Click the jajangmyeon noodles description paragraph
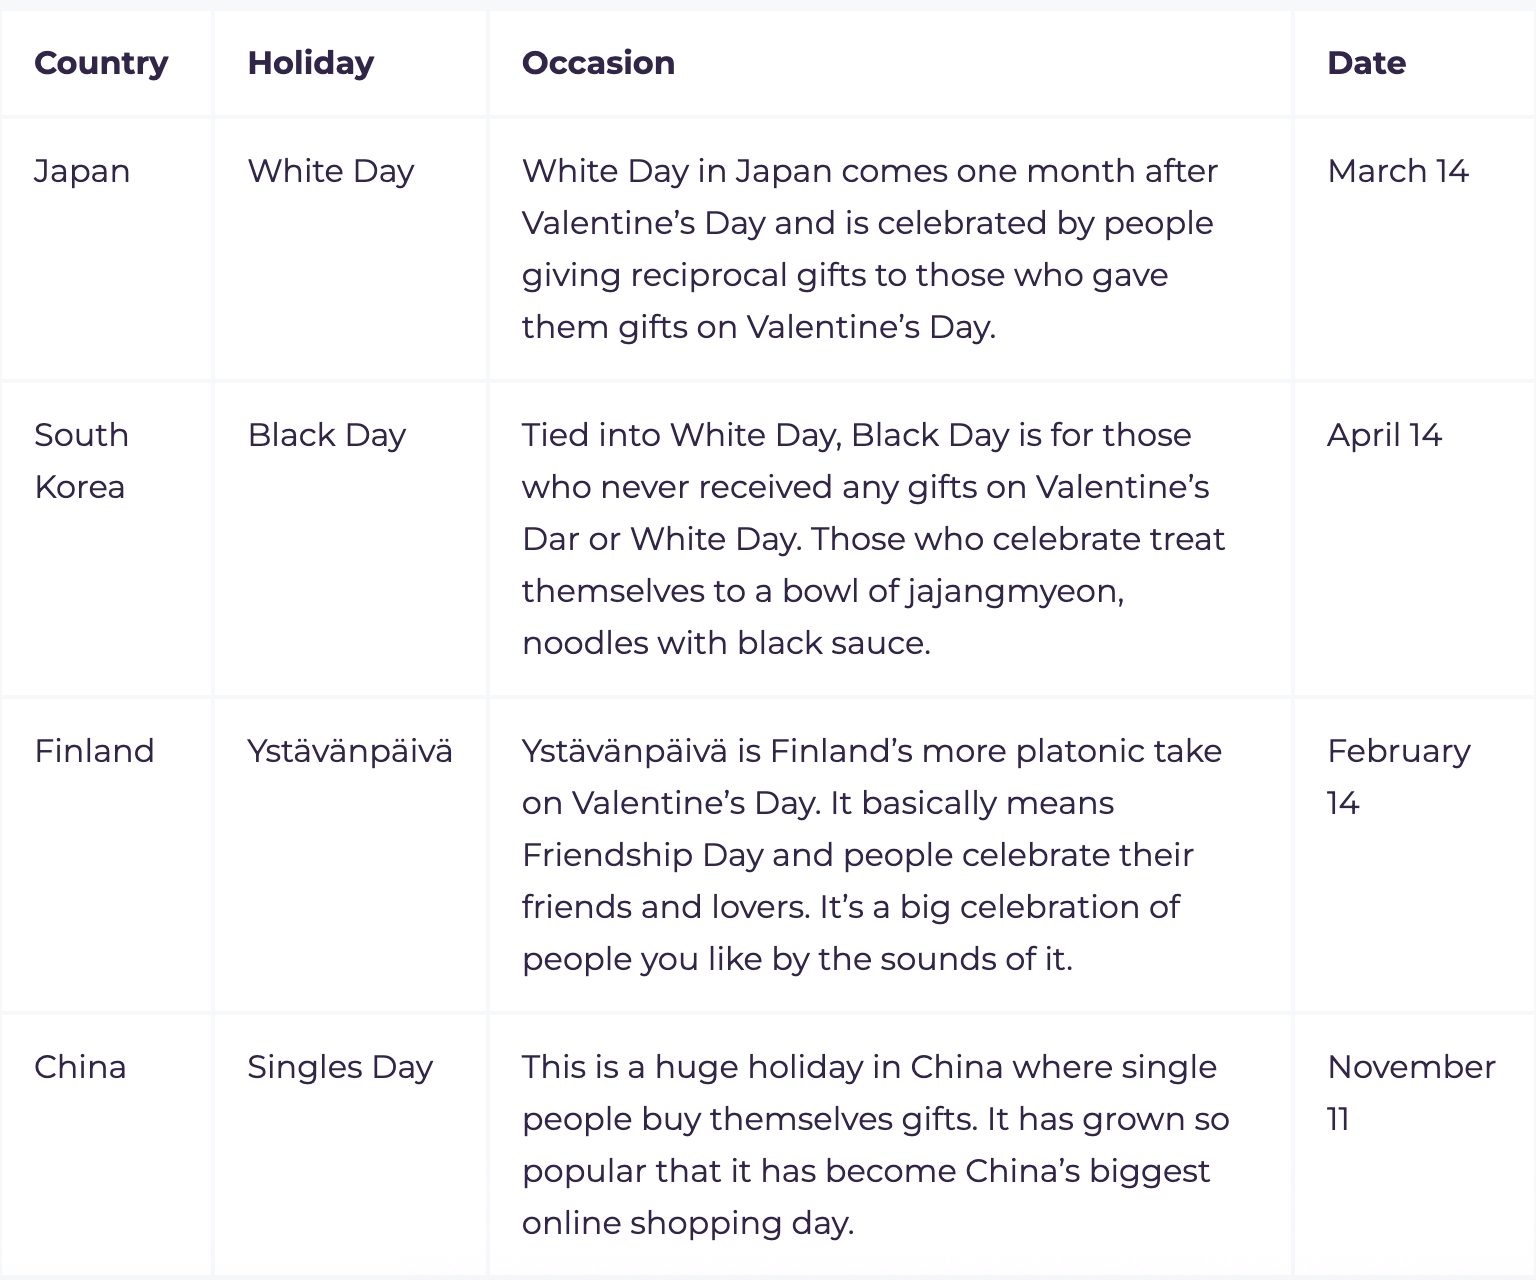1536x1280 pixels. (x=874, y=539)
